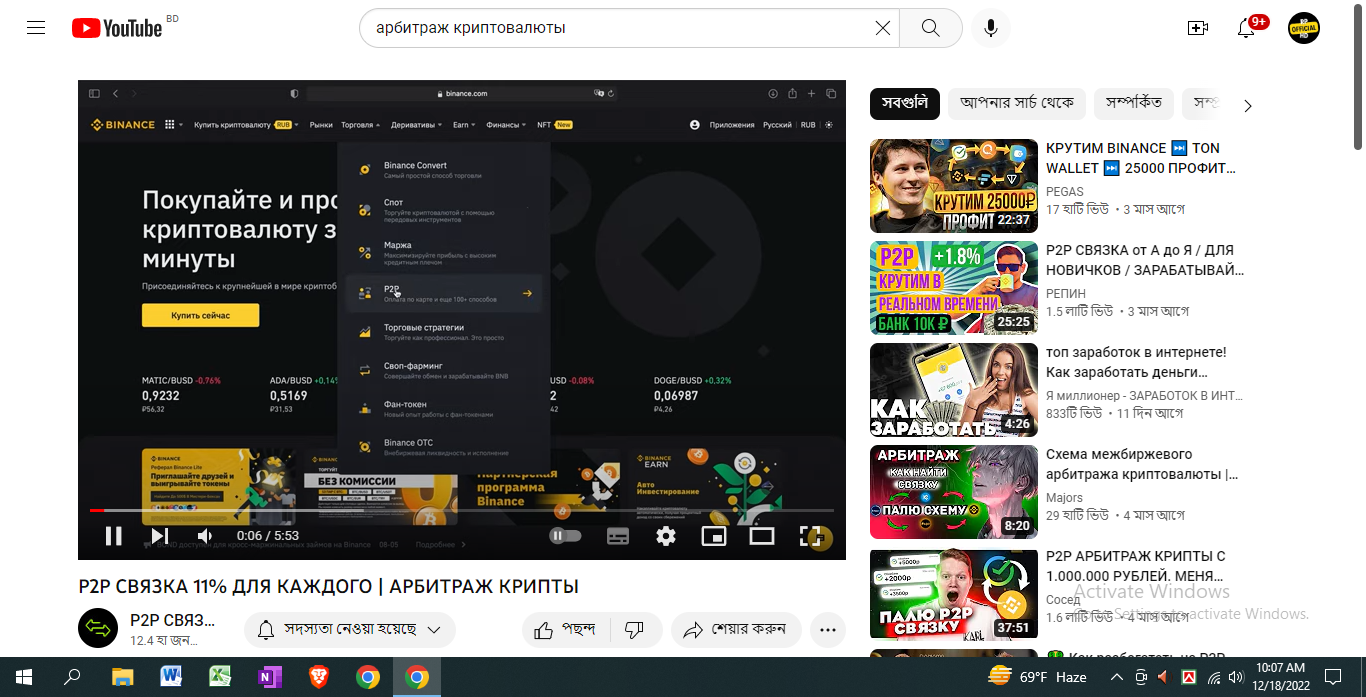Go to YouTube home via logo

(118, 28)
